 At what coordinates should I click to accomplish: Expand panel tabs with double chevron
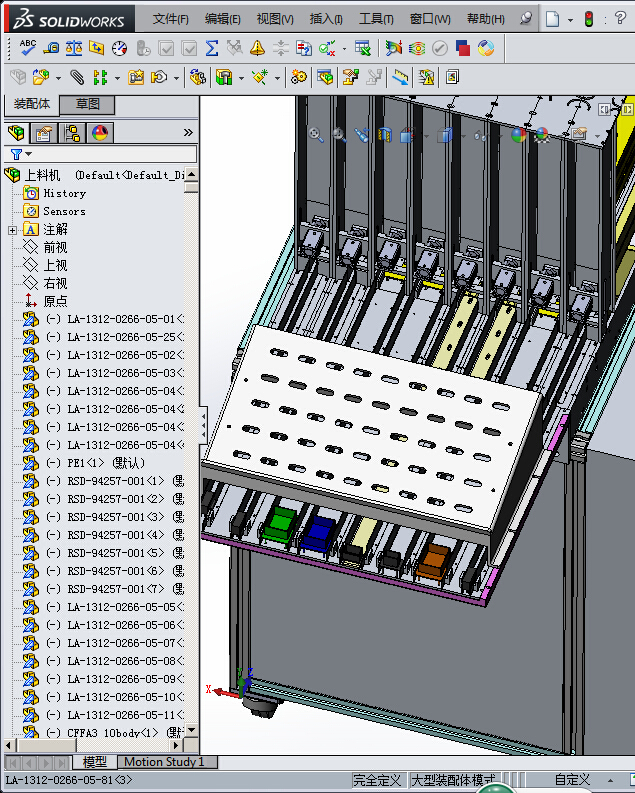point(188,133)
